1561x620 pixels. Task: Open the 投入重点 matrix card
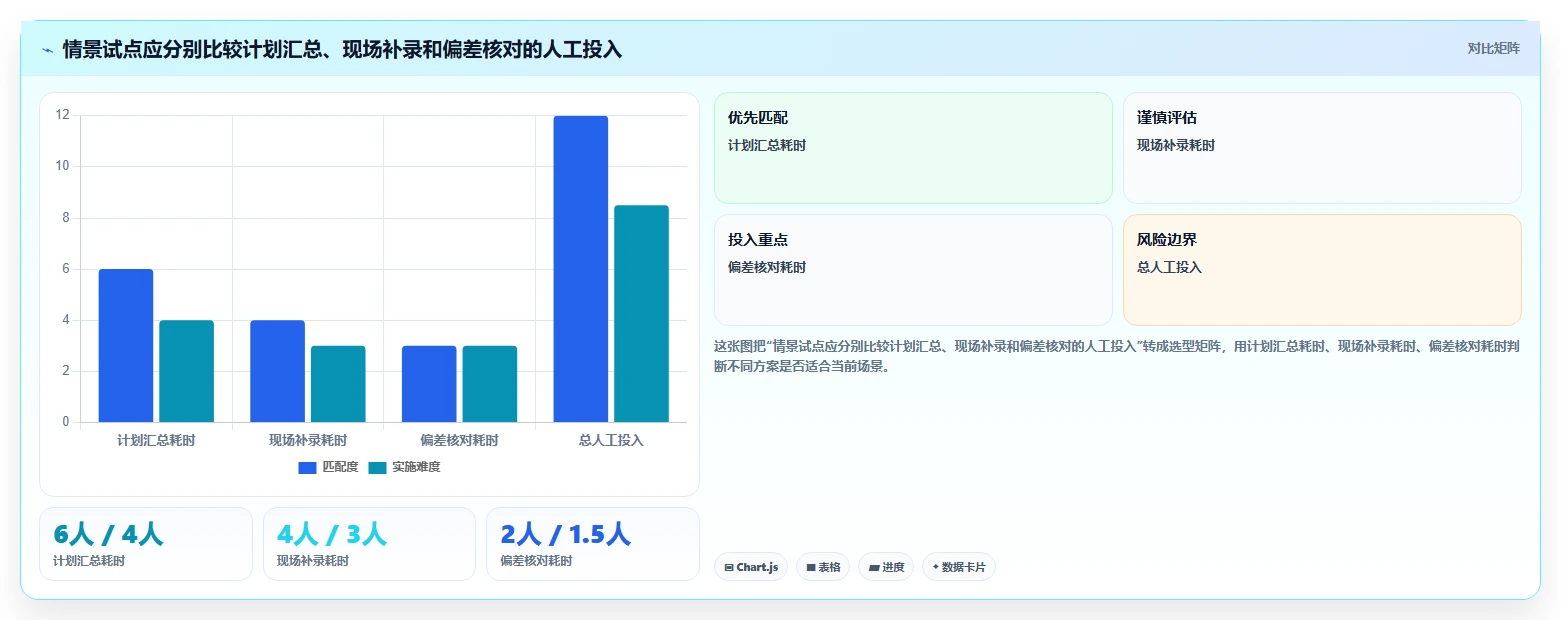coord(913,270)
